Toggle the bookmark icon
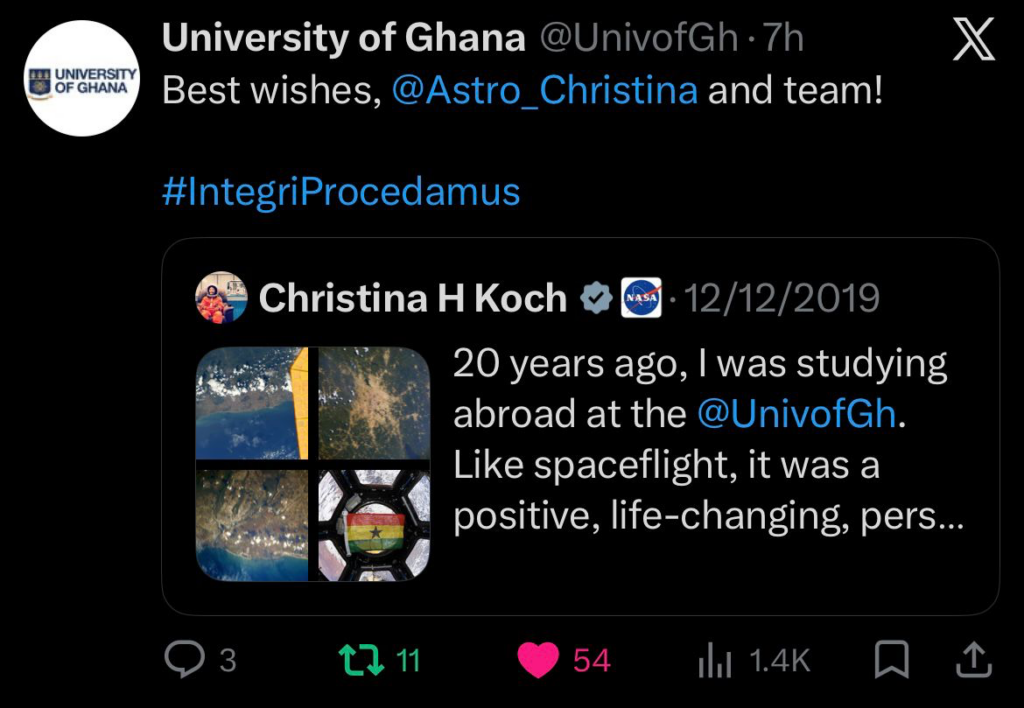The image size is (1024, 708). coord(891,660)
